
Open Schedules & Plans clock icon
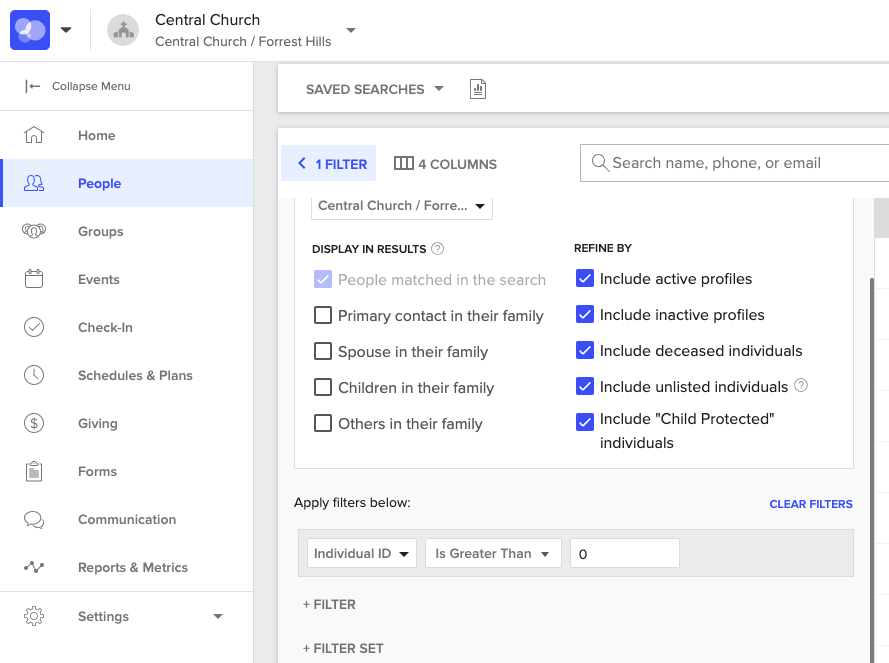tap(36, 375)
